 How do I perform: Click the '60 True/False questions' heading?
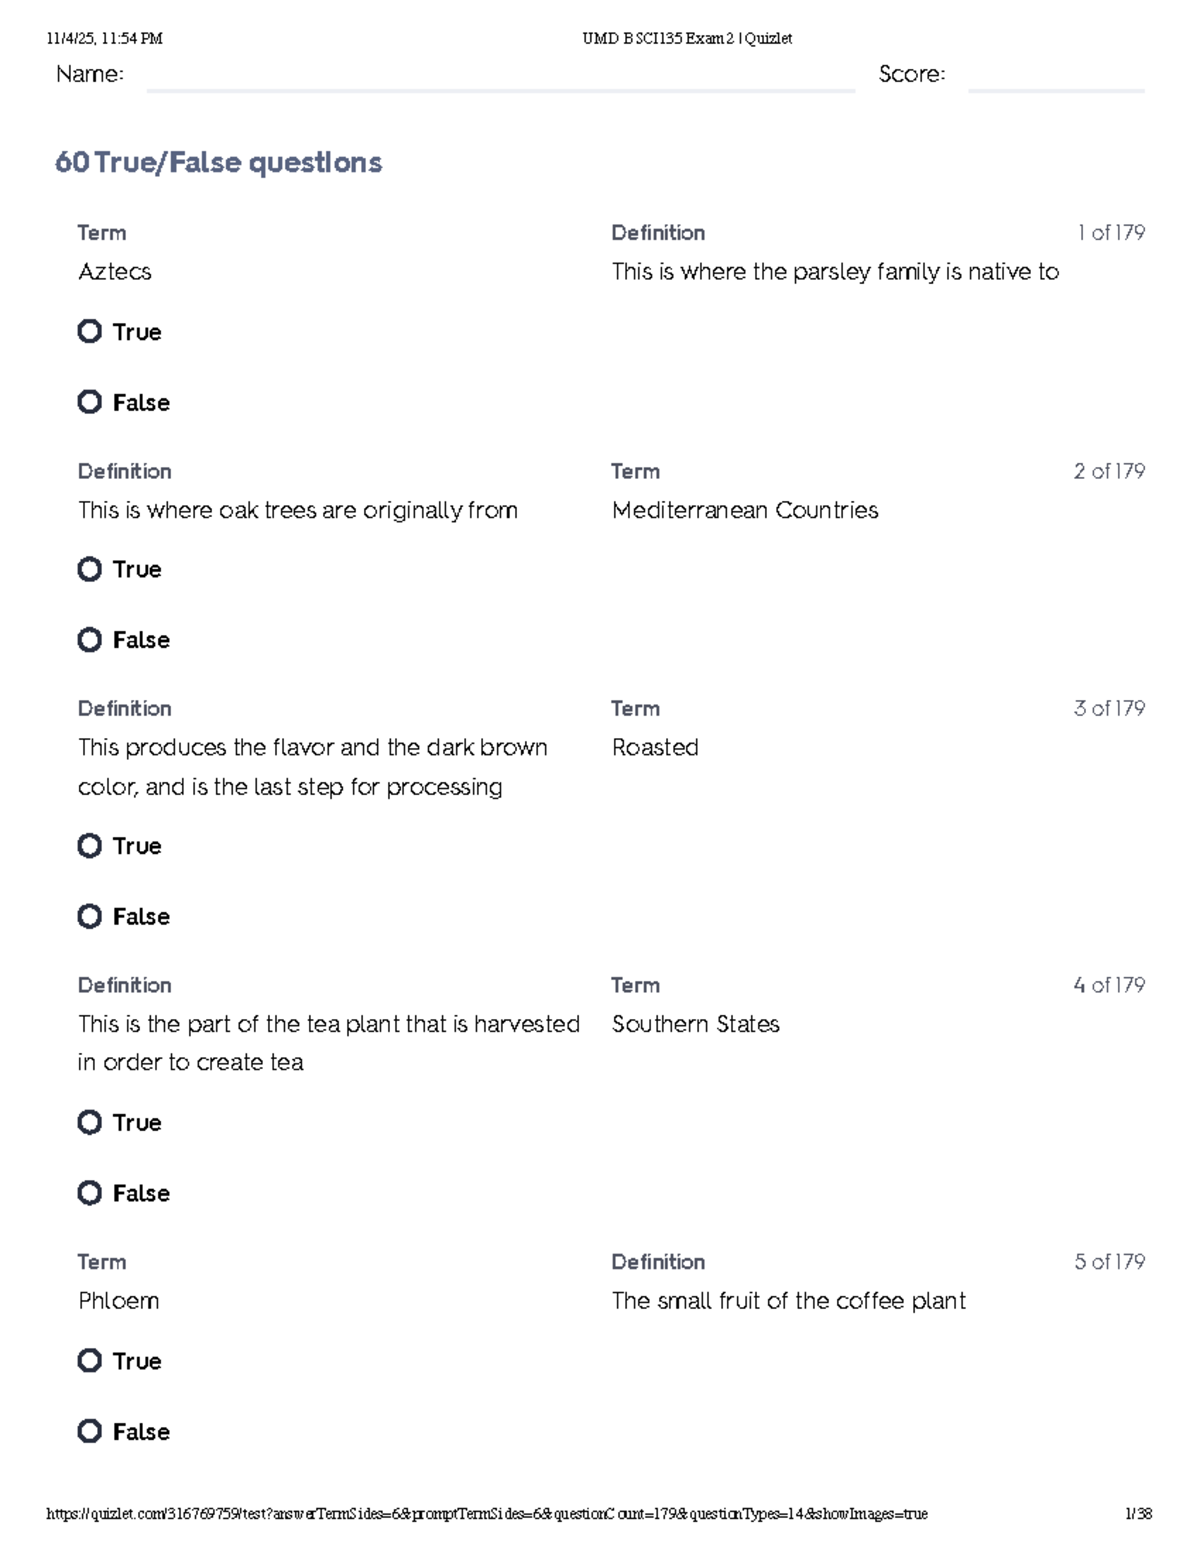click(x=218, y=162)
